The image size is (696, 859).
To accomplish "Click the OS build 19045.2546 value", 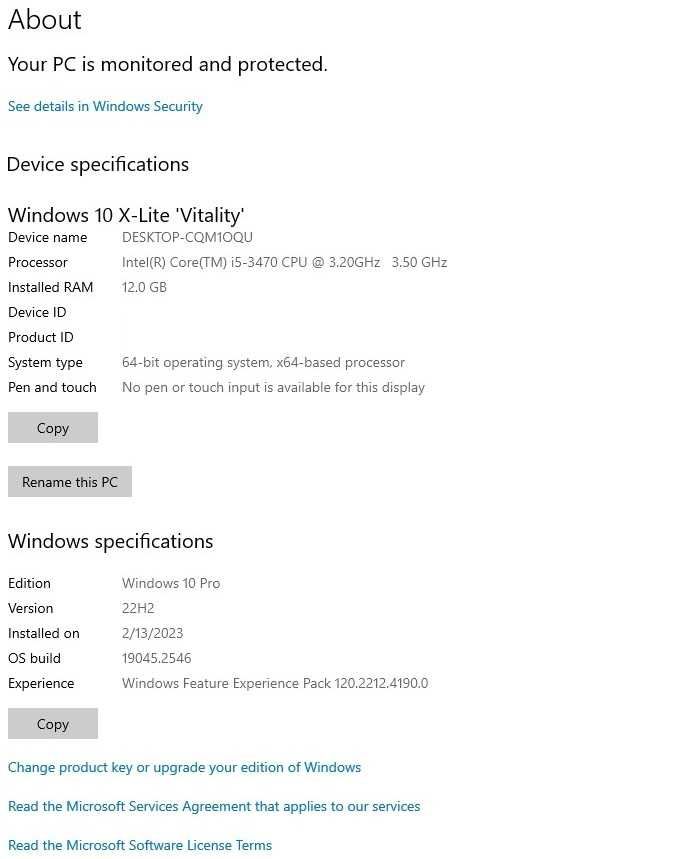I will (x=157, y=658).
